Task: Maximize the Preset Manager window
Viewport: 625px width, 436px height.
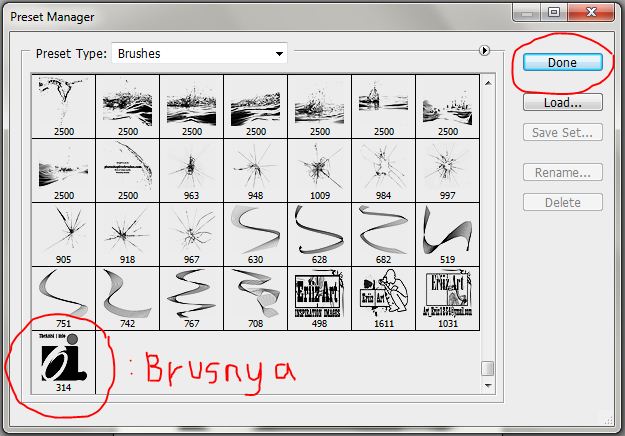Action: pos(554,12)
